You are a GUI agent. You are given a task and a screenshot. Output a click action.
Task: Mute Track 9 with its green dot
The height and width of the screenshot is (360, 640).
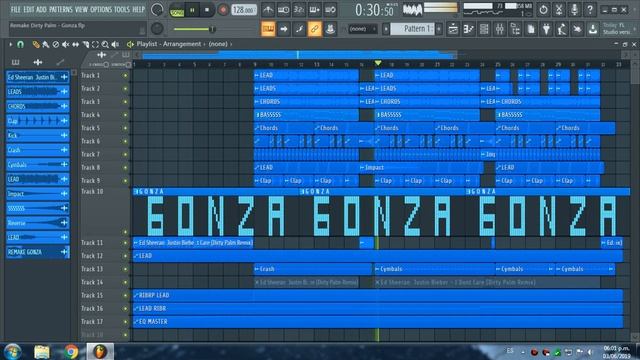[x=125, y=180]
